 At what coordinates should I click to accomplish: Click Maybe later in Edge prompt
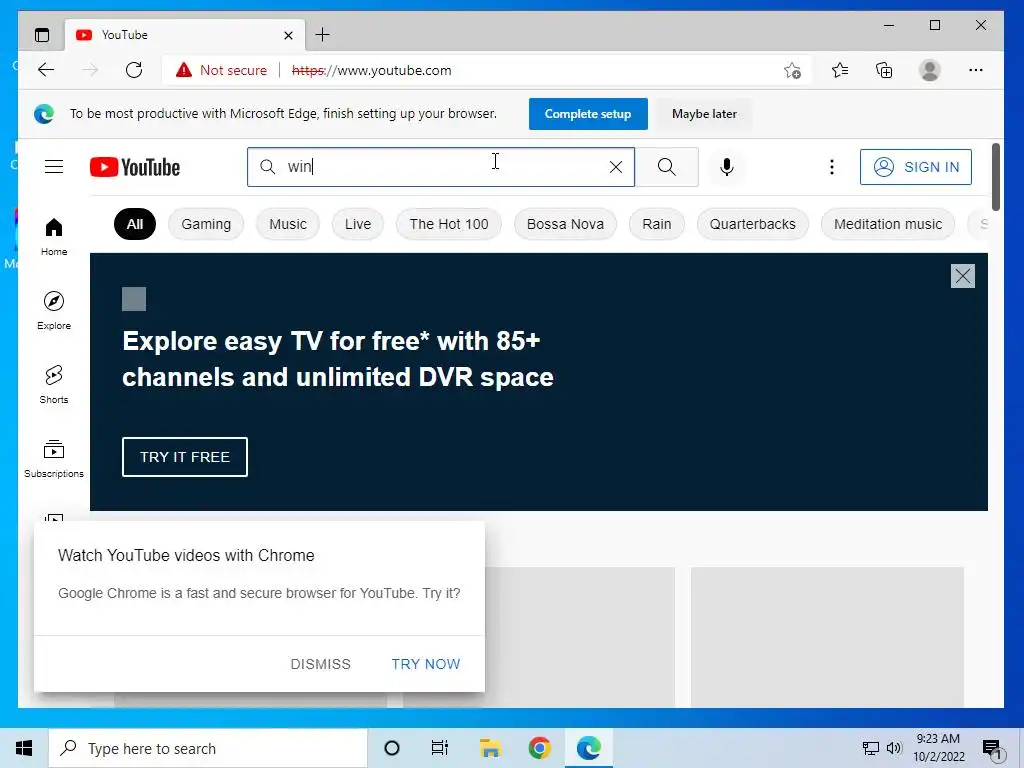click(704, 114)
